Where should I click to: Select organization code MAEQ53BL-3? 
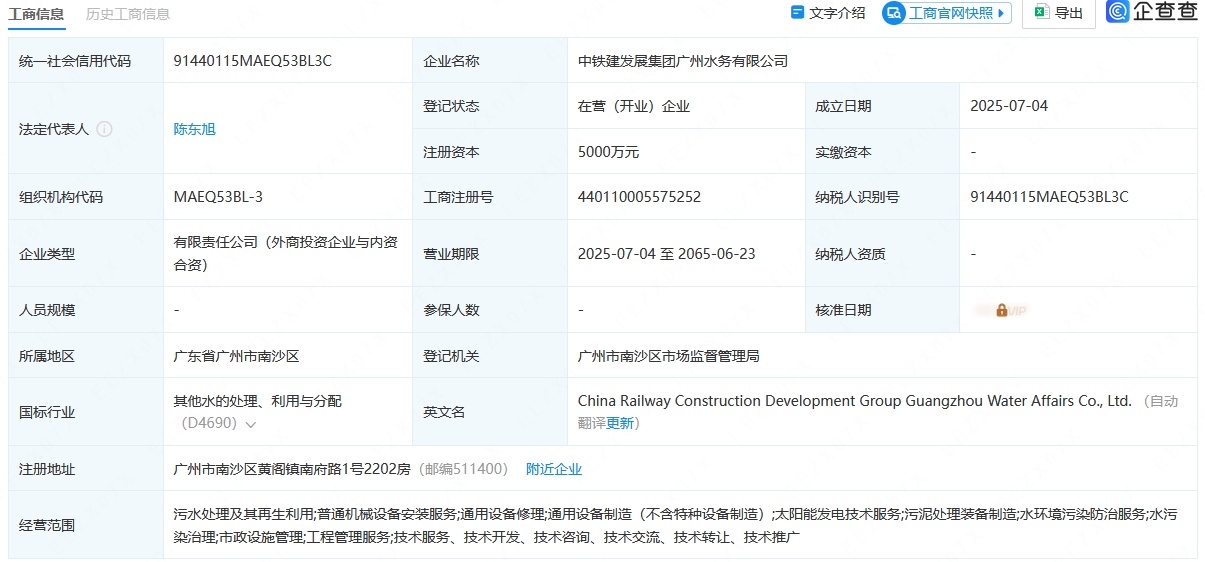(218, 197)
